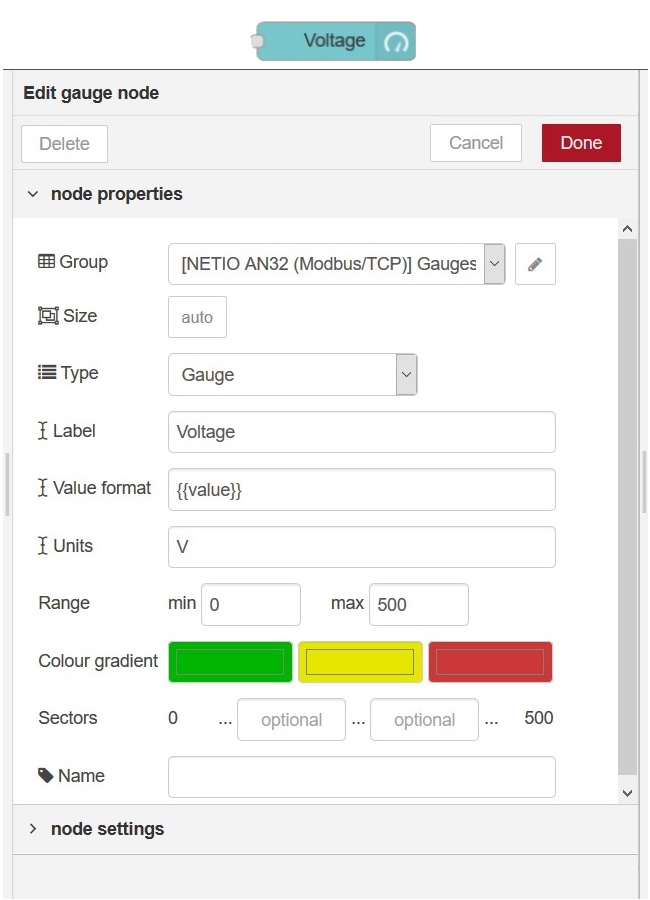Click the scrollbar down arrow
The width and height of the screenshot is (650, 900).
coord(628,793)
